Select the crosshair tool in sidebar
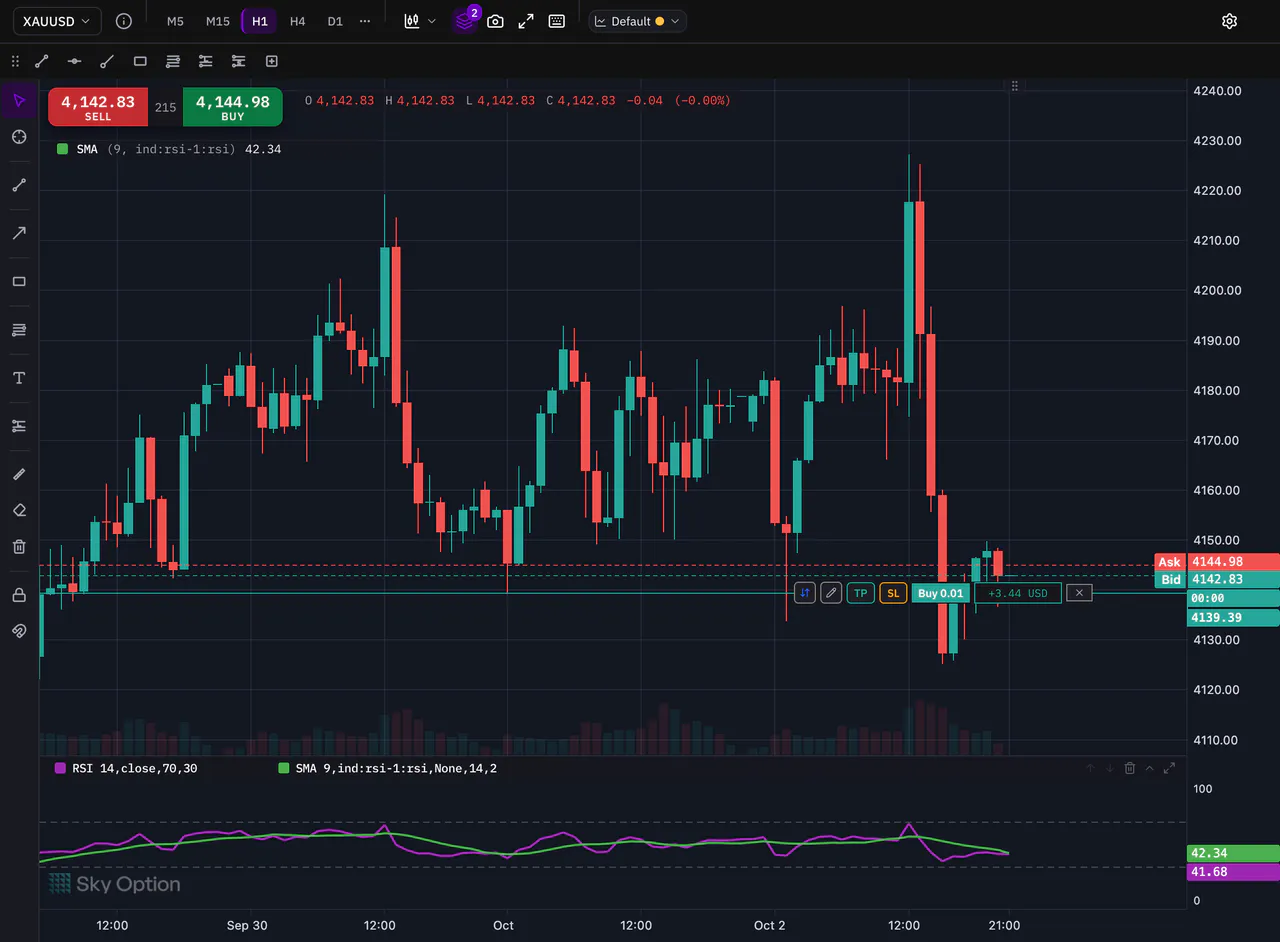This screenshot has height=942, width=1280. pyautogui.click(x=19, y=137)
